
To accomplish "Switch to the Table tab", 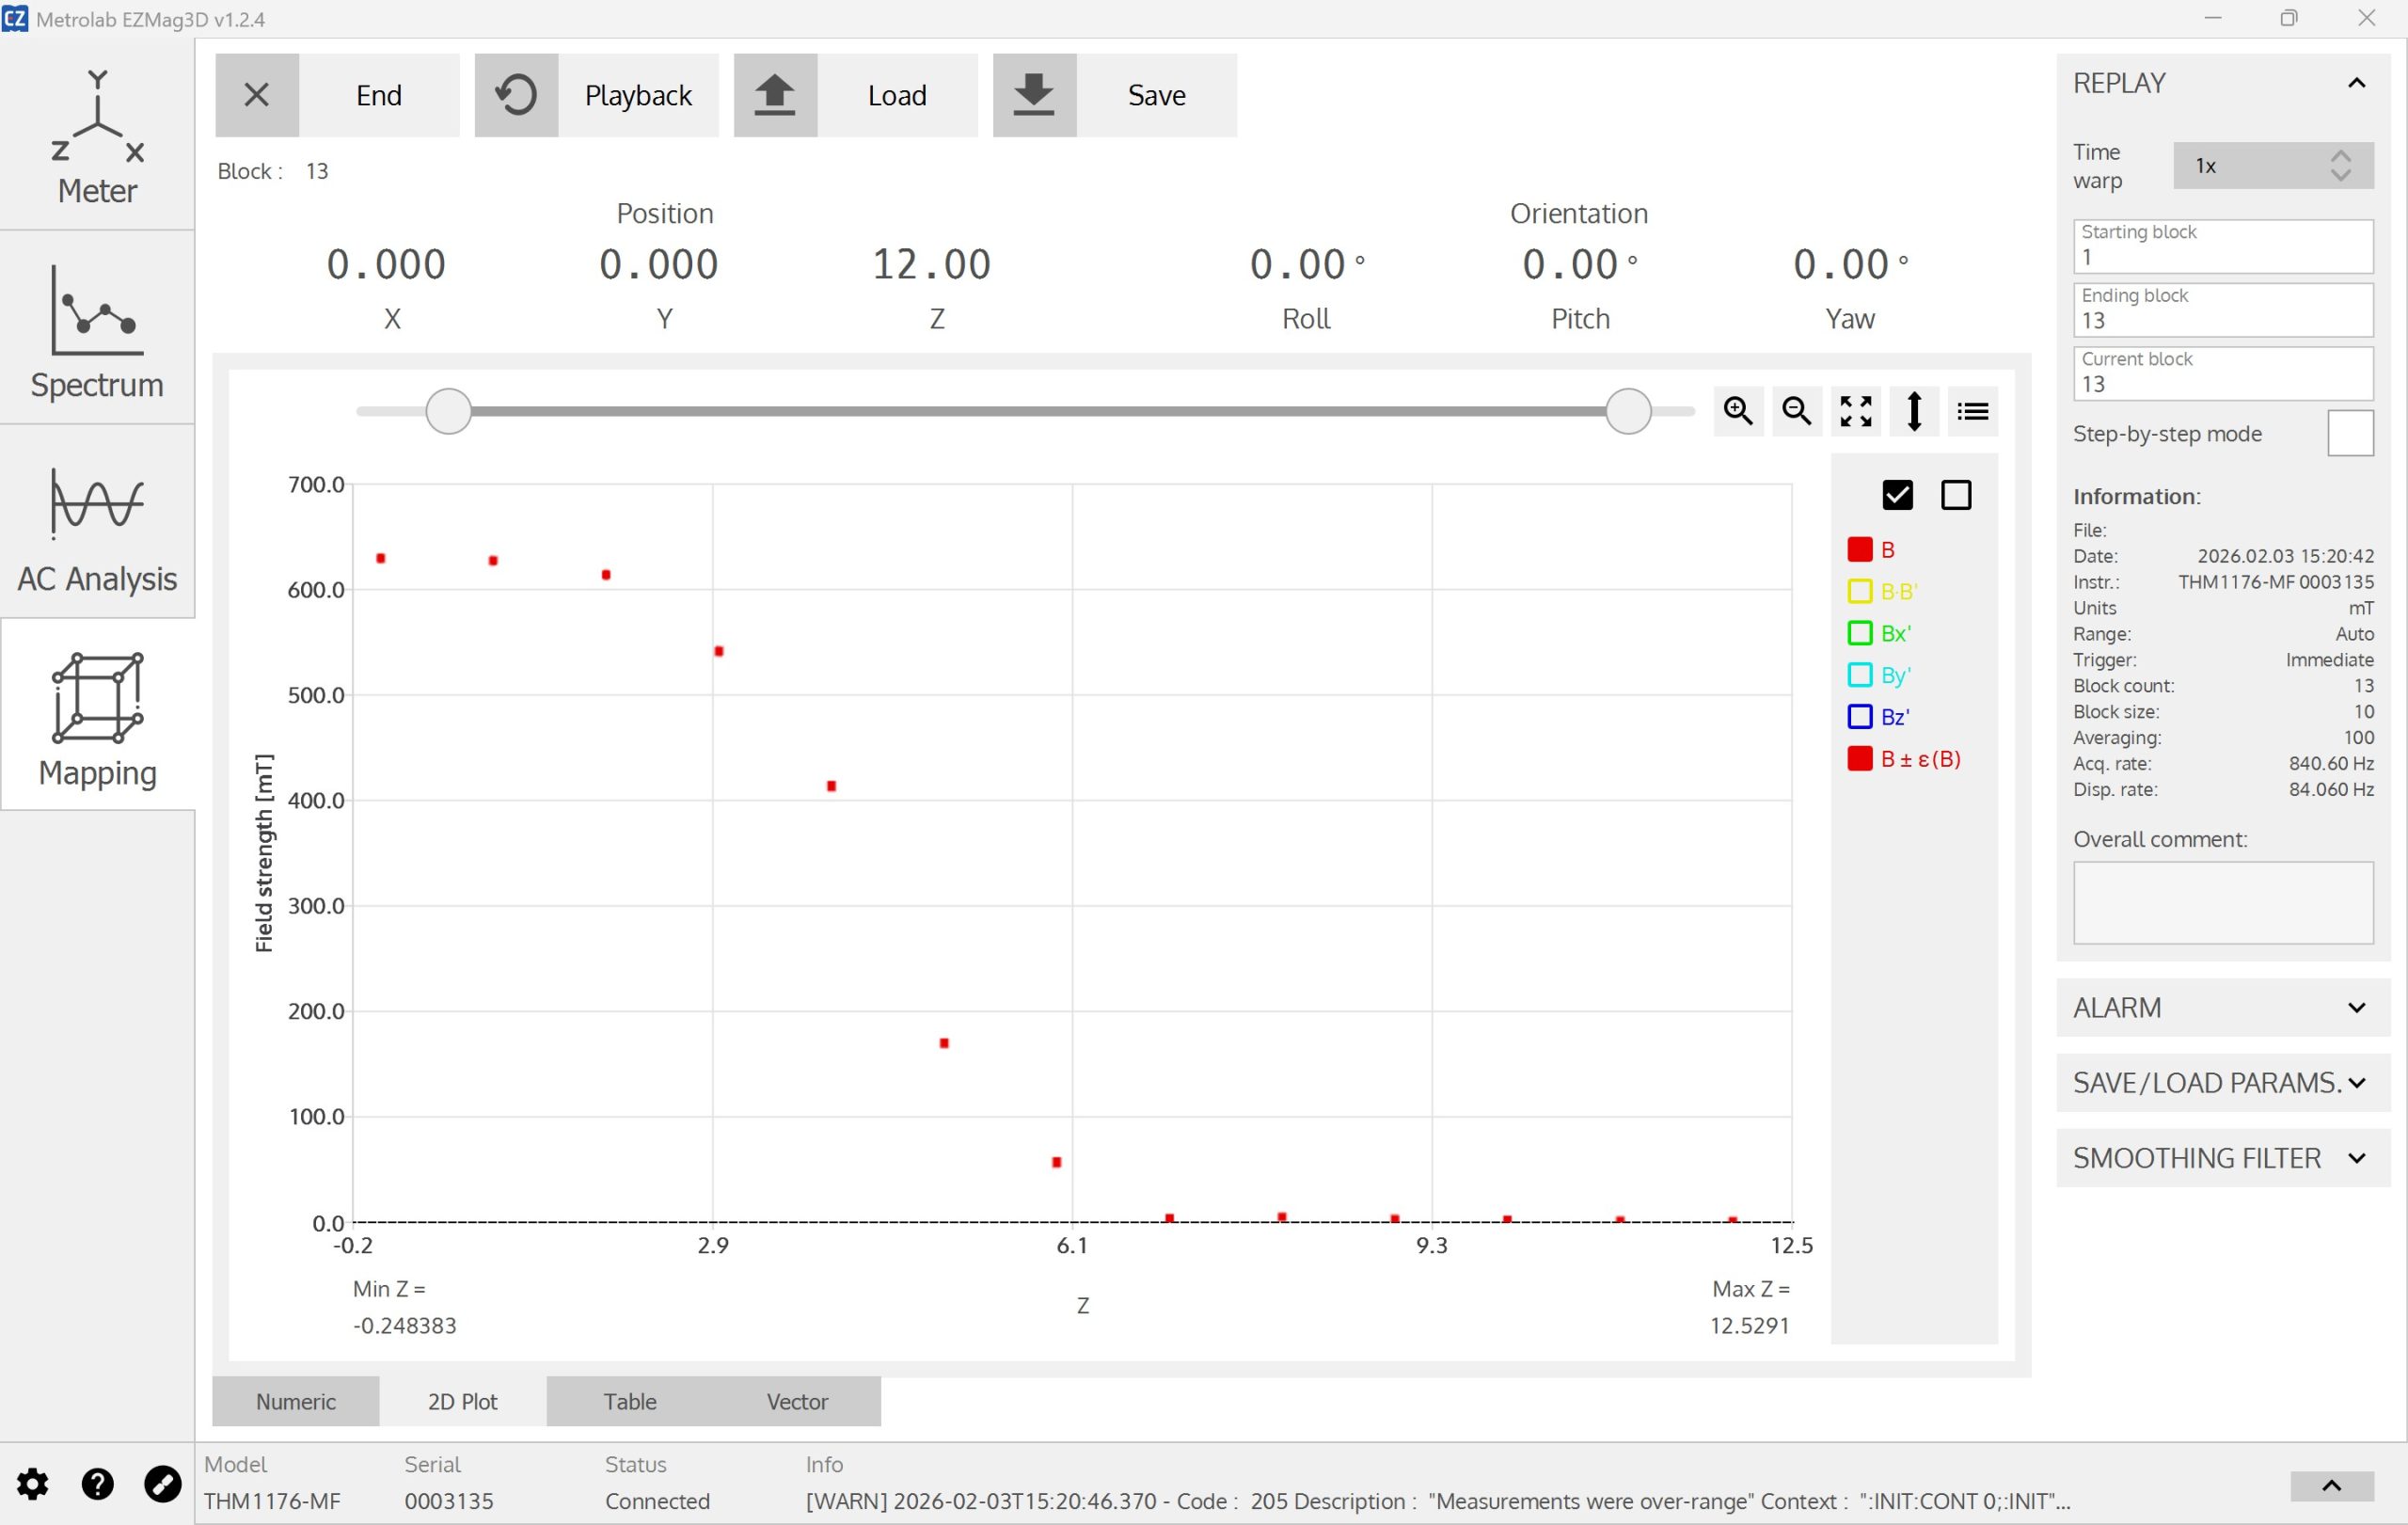I will [x=629, y=1401].
